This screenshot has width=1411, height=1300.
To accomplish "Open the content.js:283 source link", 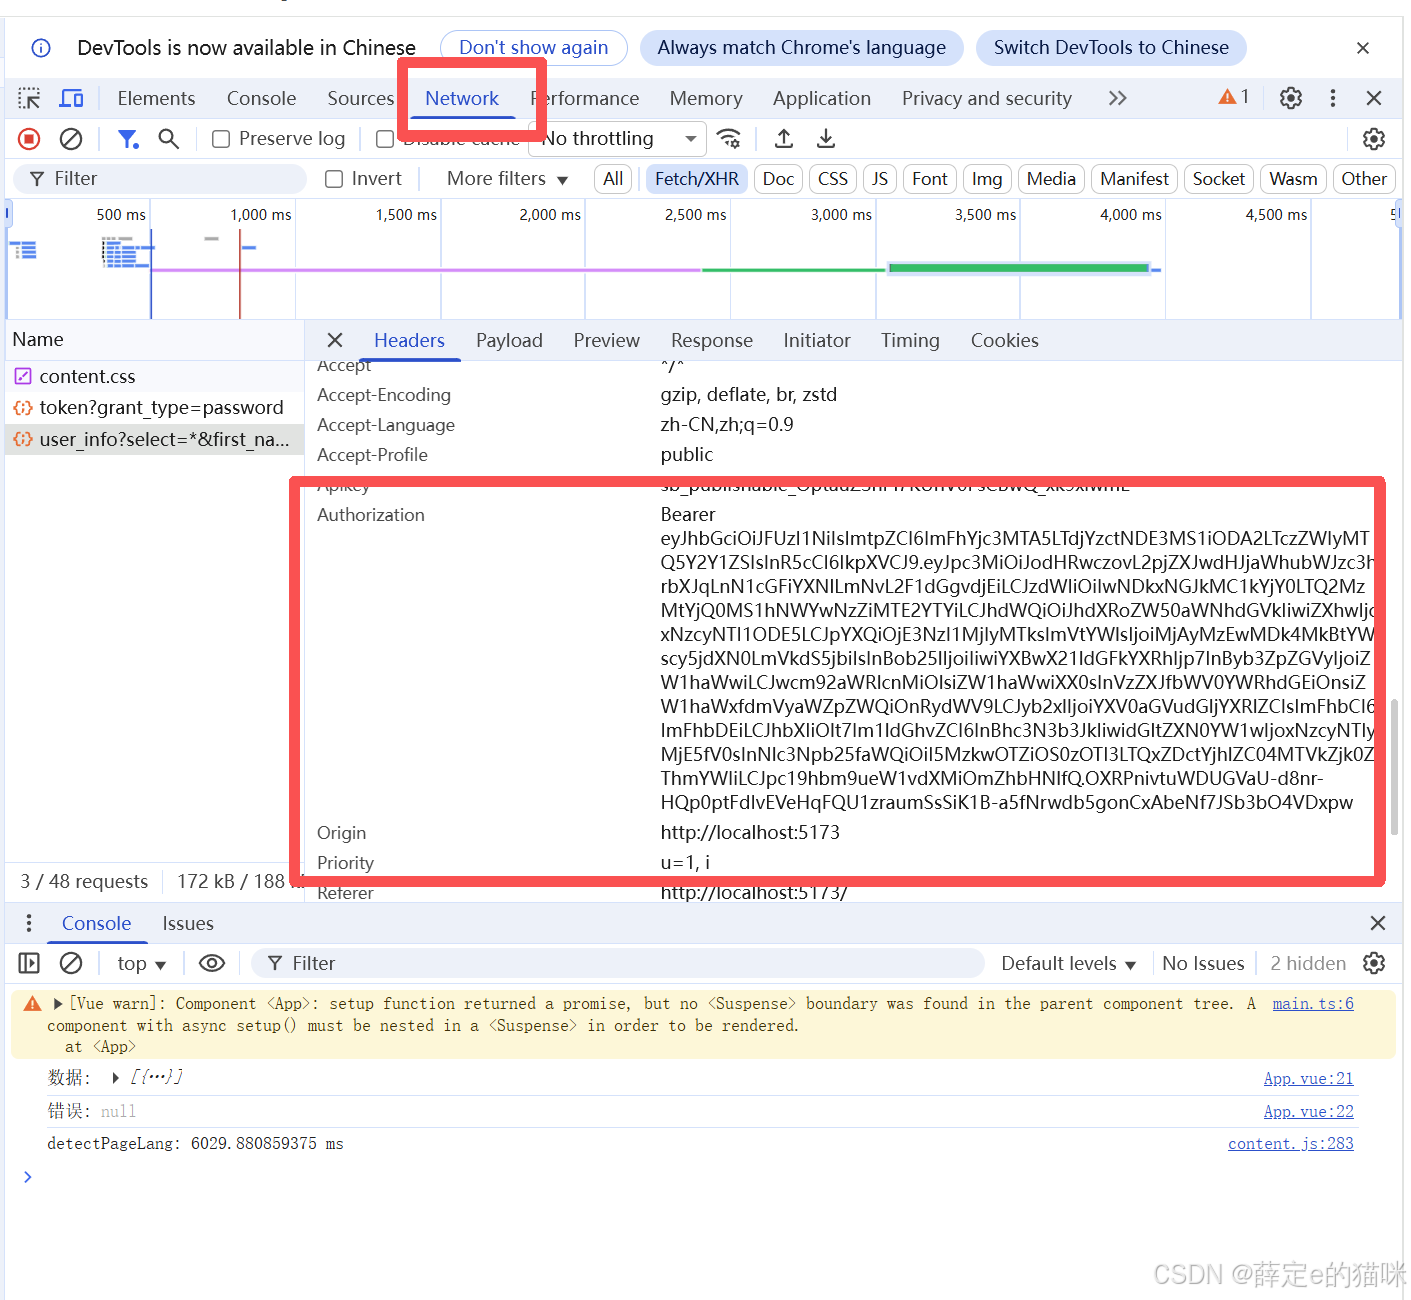I will tap(1291, 1144).
